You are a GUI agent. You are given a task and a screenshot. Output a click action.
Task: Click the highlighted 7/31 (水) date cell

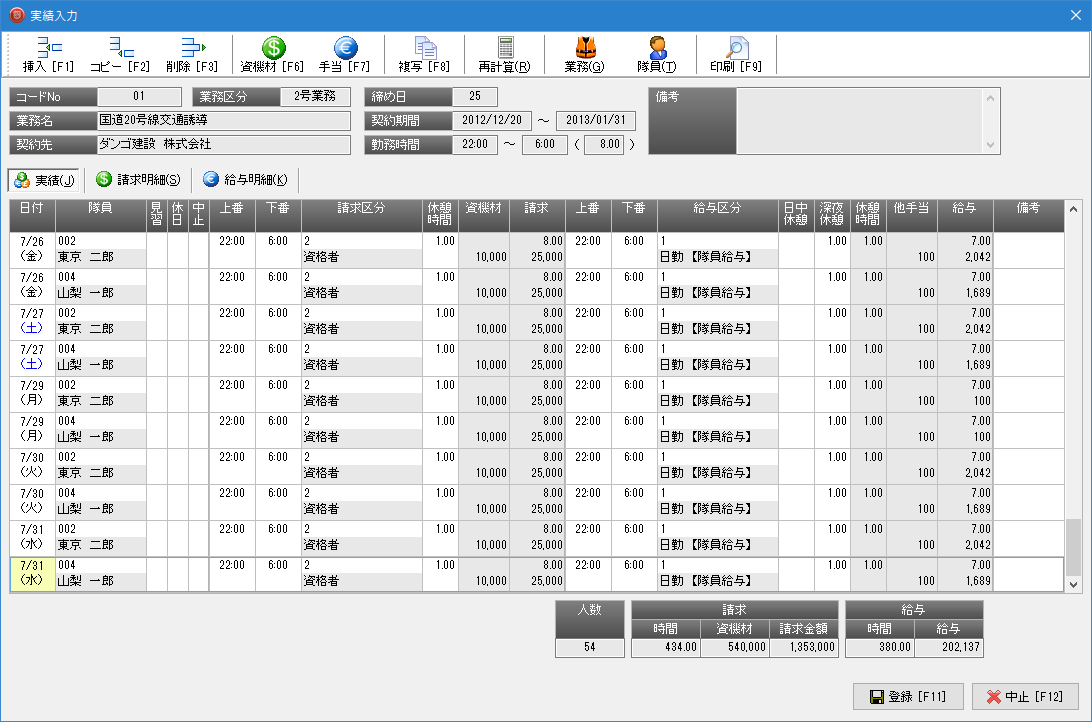tap(32, 574)
